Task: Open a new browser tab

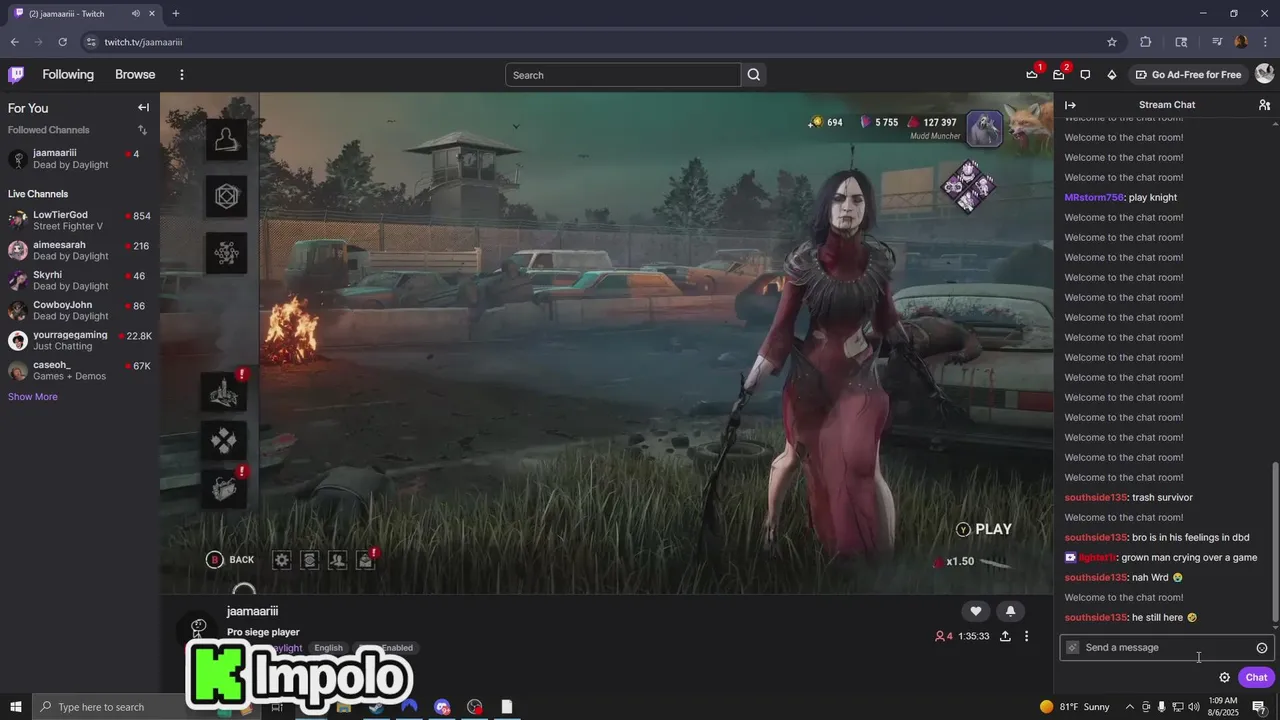Action: pyautogui.click(x=175, y=13)
